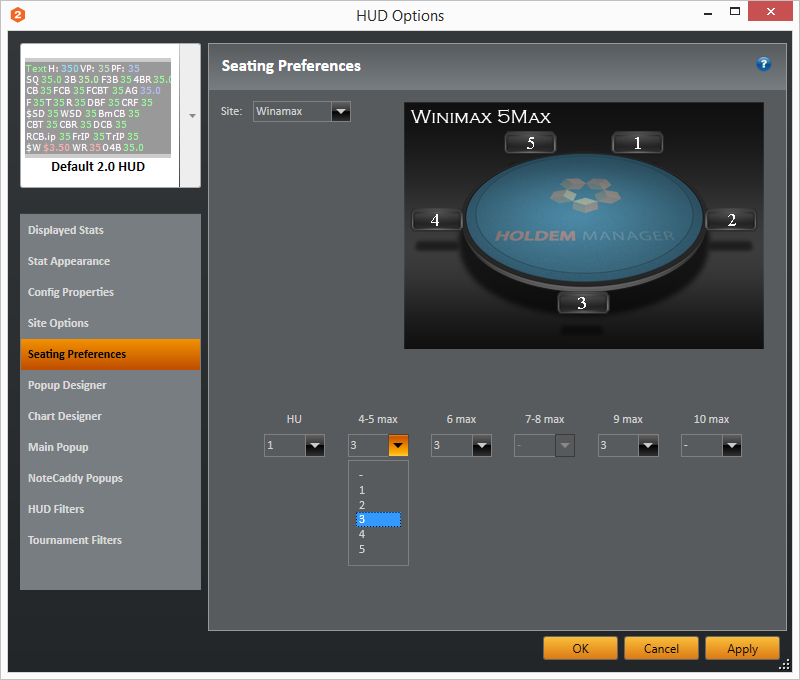Click the Cancel button
This screenshot has height=680, width=800.
pyautogui.click(x=661, y=648)
